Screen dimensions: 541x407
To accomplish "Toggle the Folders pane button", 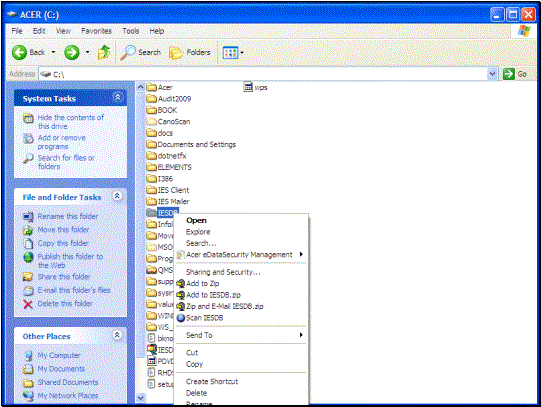I will (190, 52).
